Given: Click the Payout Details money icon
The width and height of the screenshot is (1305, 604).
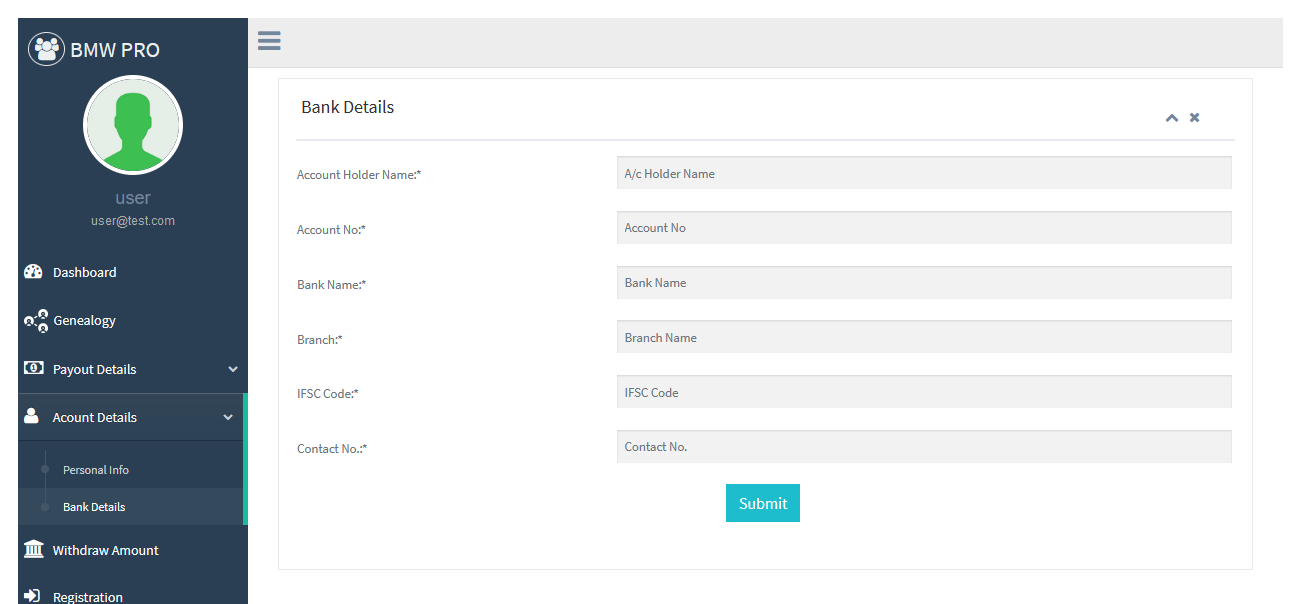Looking at the screenshot, I should (33, 368).
